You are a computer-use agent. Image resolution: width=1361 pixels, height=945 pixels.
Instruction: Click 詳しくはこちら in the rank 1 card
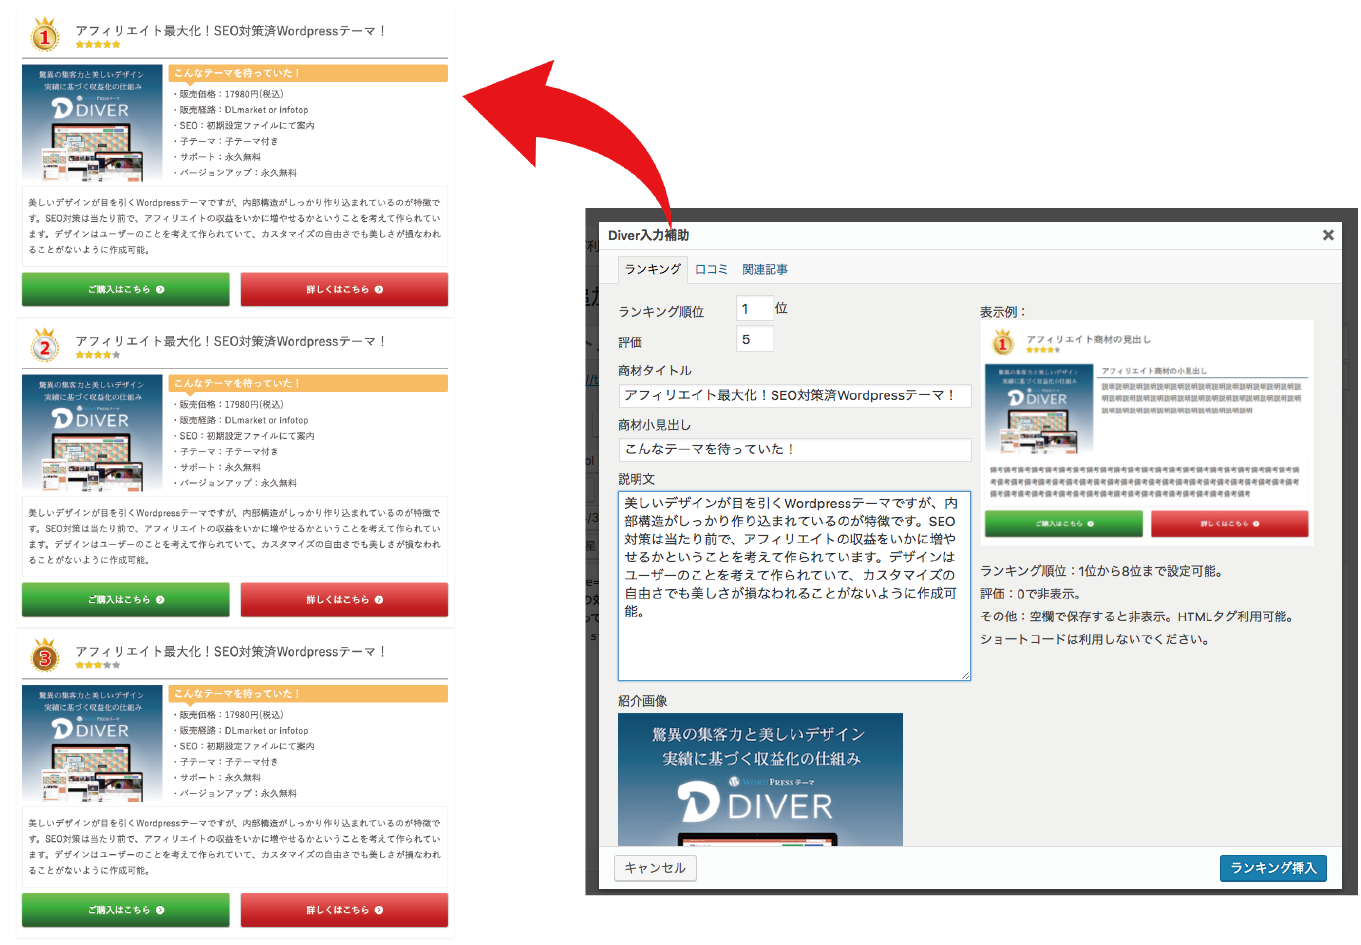[344, 289]
